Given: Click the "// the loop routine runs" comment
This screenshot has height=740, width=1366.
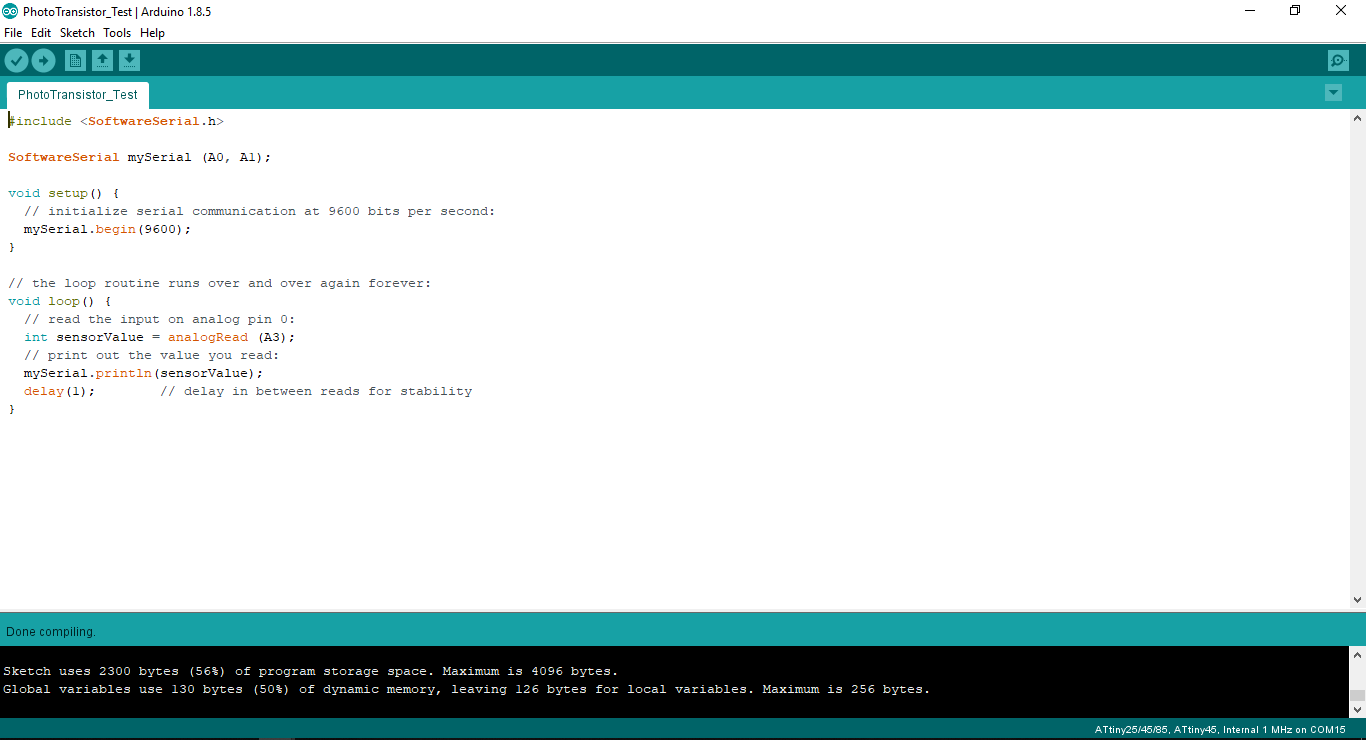Looking at the screenshot, I should click(x=220, y=283).
